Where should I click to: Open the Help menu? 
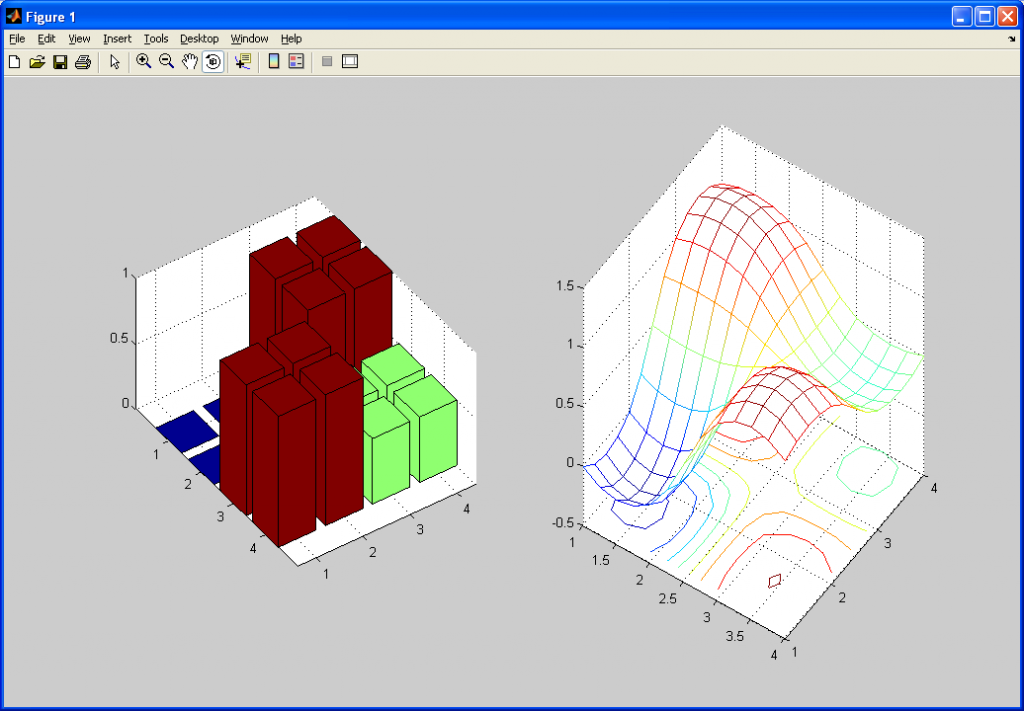[x=291, y=38]
